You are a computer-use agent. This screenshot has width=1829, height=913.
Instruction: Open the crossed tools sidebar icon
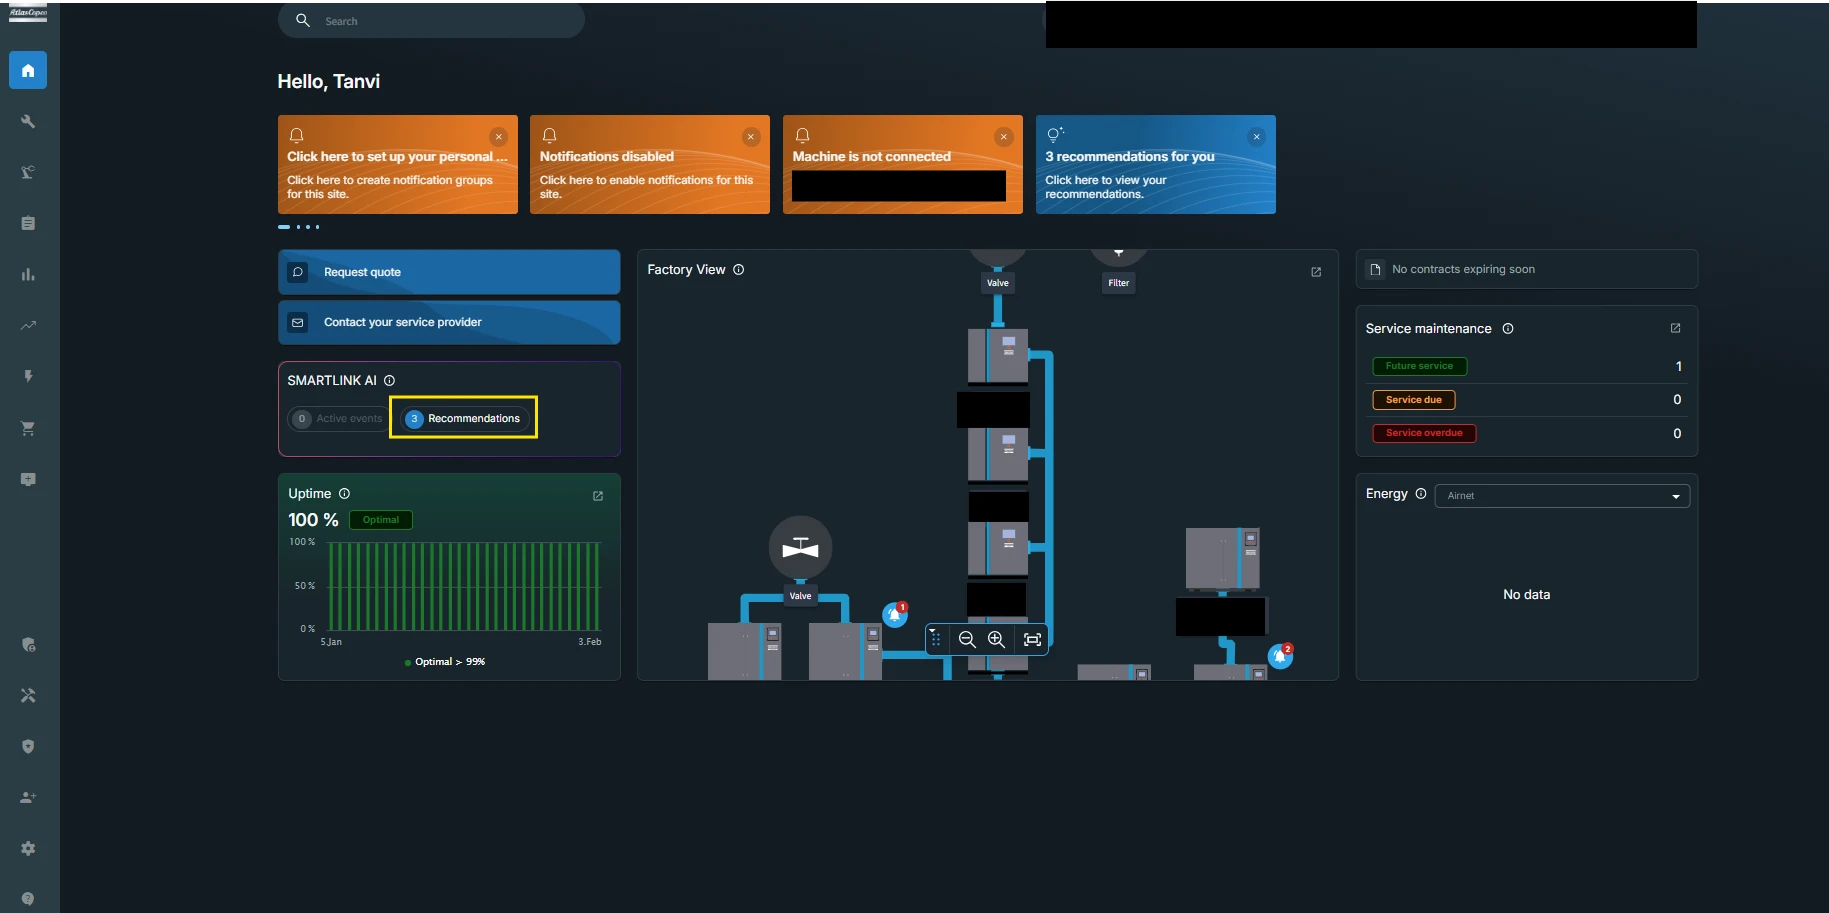click(28, 695)
